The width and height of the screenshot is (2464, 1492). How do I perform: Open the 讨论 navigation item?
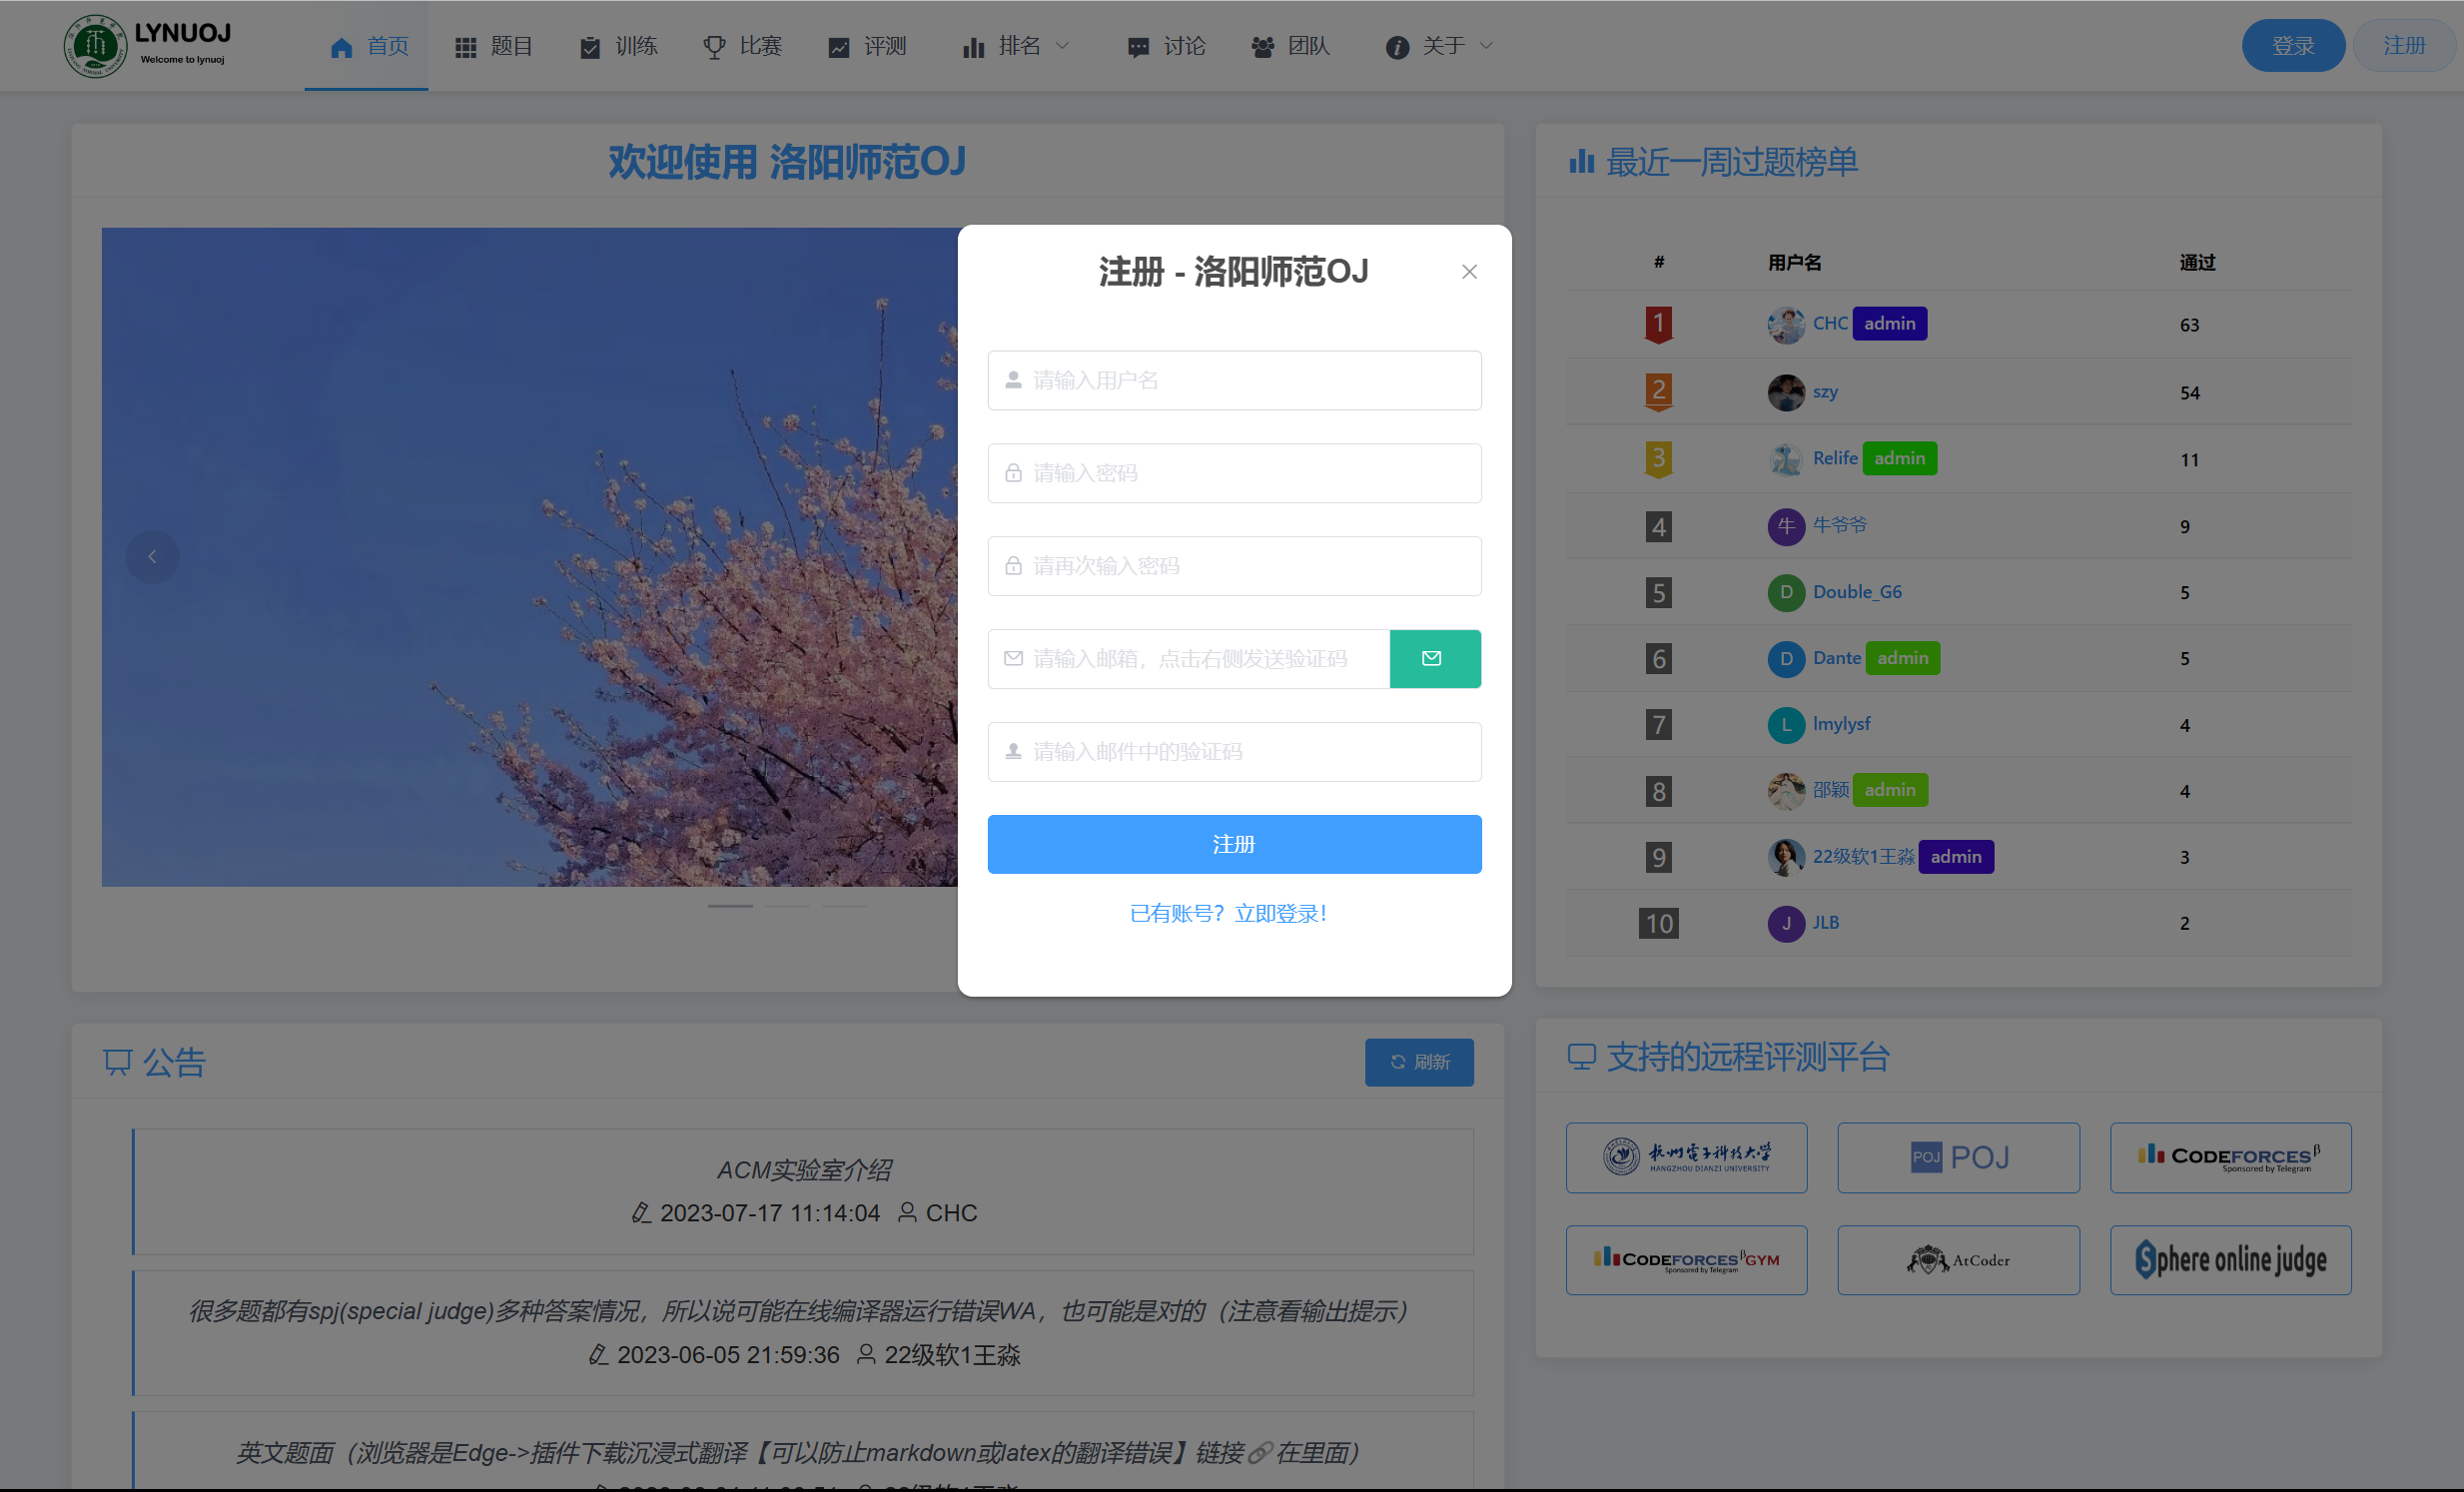1167,46
